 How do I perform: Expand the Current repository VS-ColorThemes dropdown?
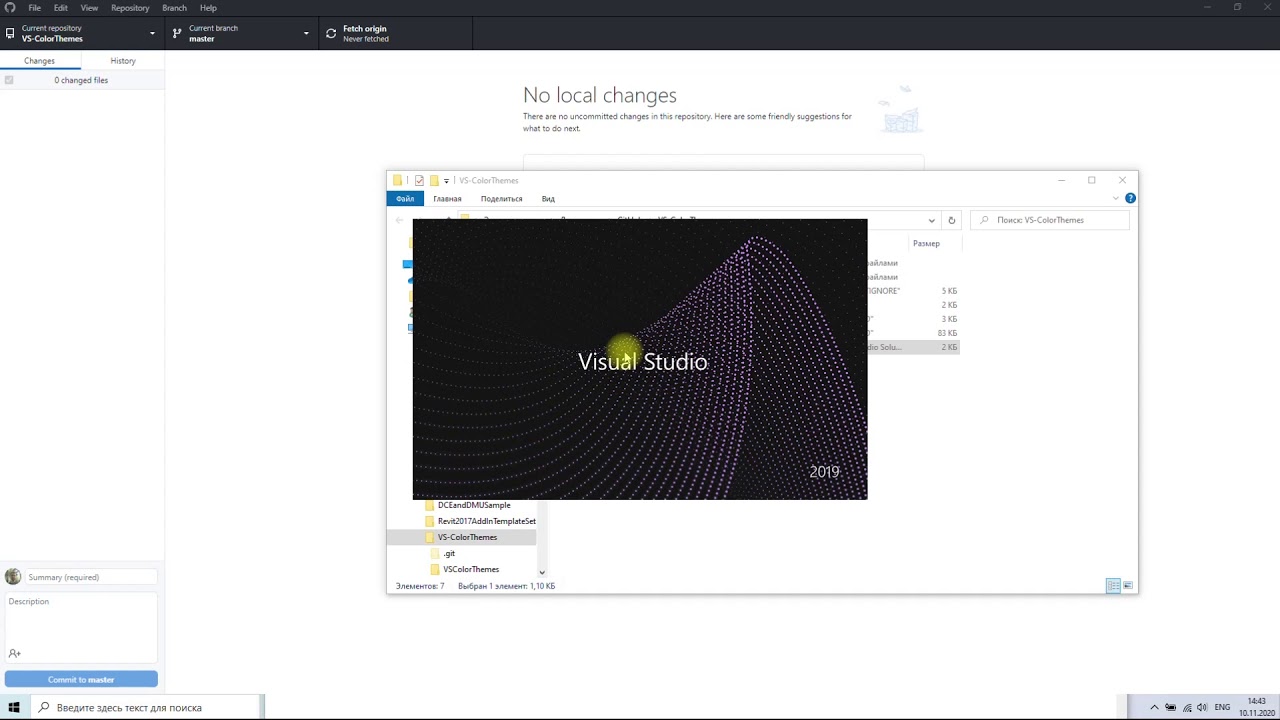click(x=82, y=33)
